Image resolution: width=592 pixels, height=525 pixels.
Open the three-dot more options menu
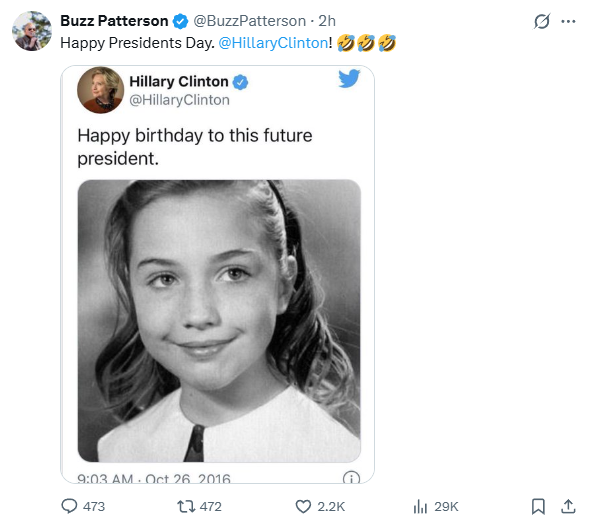(x=568, y=22)
